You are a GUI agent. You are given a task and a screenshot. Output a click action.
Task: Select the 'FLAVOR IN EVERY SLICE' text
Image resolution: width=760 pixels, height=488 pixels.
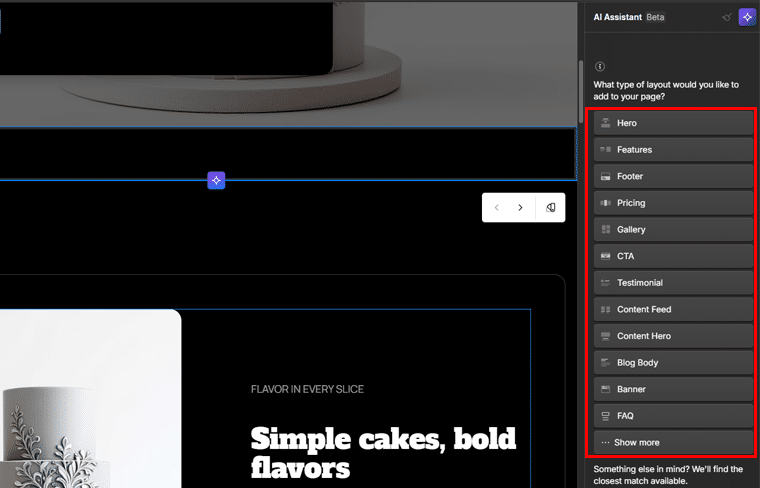[x=307, y=389]
